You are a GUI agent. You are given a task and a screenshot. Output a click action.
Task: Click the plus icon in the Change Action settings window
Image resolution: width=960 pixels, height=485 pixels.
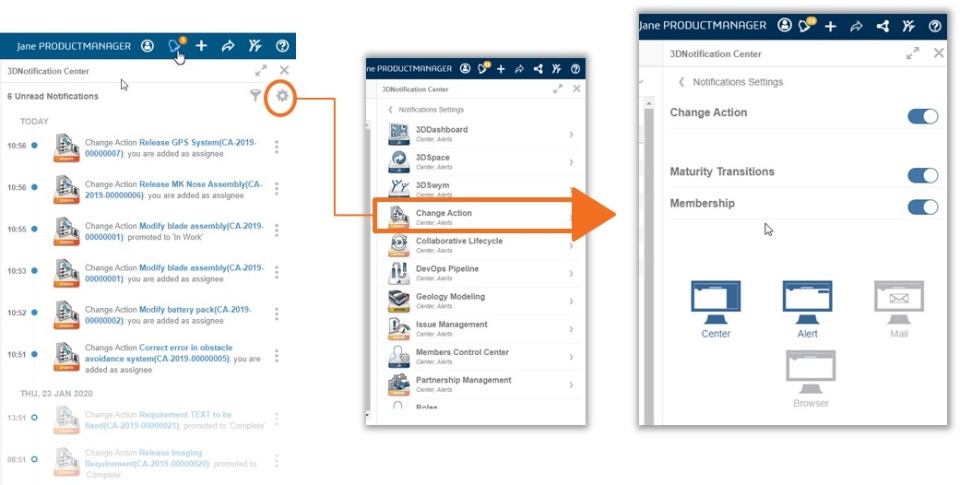tap(830, 26)
